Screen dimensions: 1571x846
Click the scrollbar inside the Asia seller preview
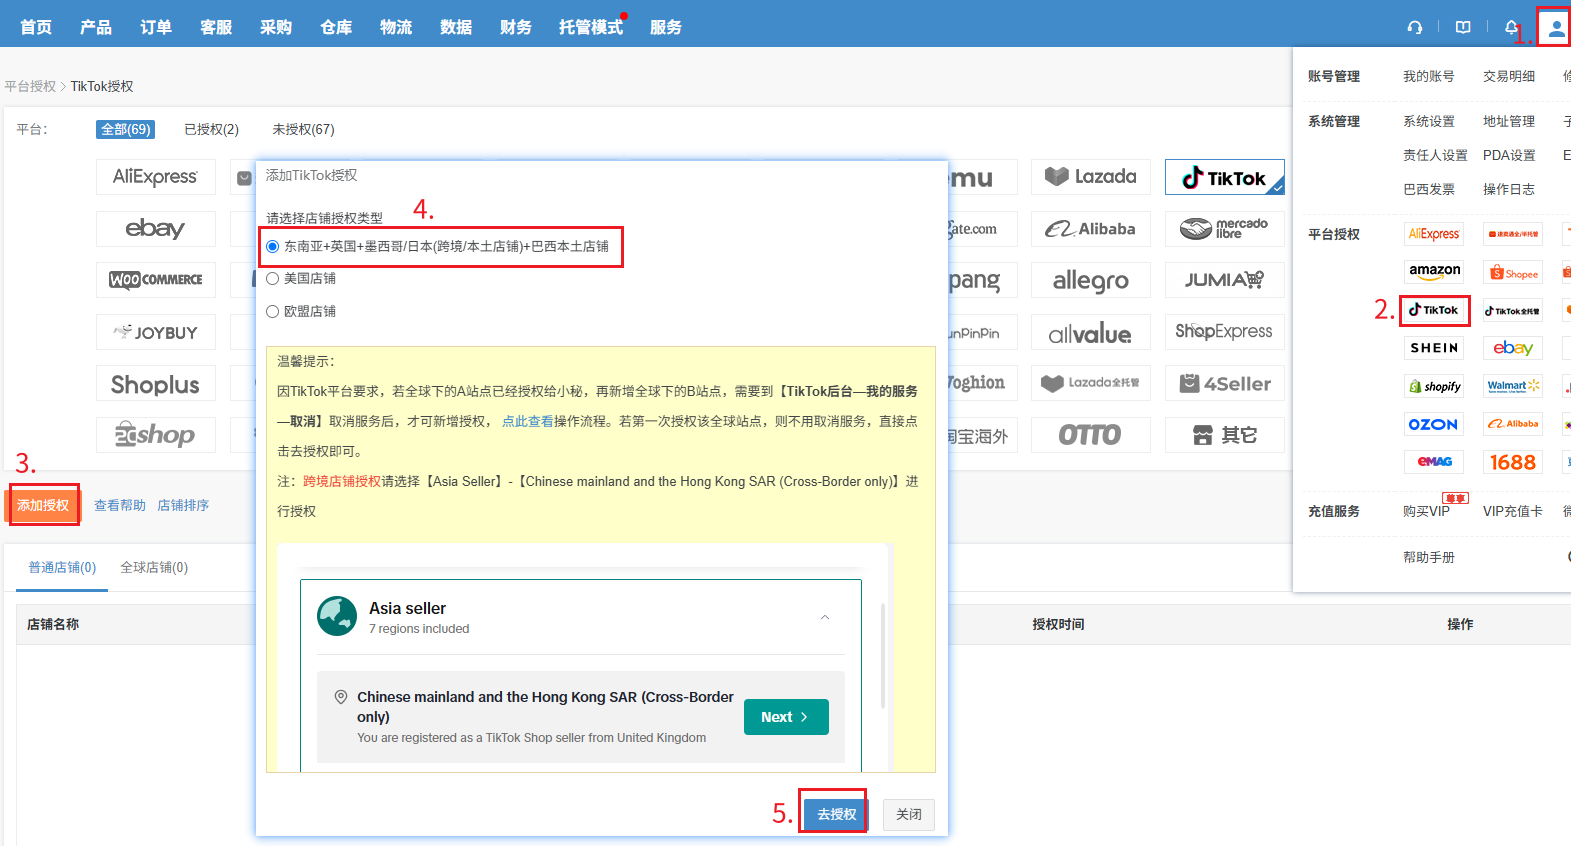(883, 656)
